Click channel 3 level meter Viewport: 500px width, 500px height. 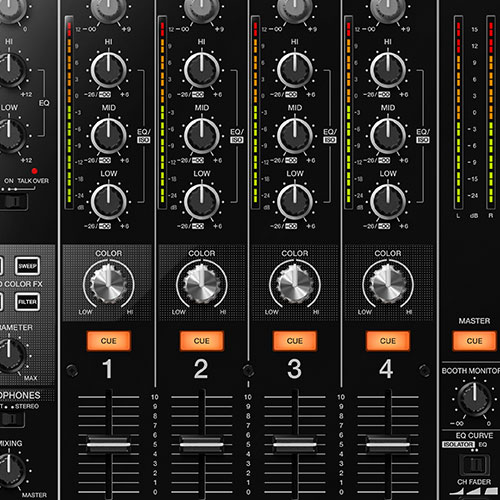pyautogui.click(x=255, y=112)
